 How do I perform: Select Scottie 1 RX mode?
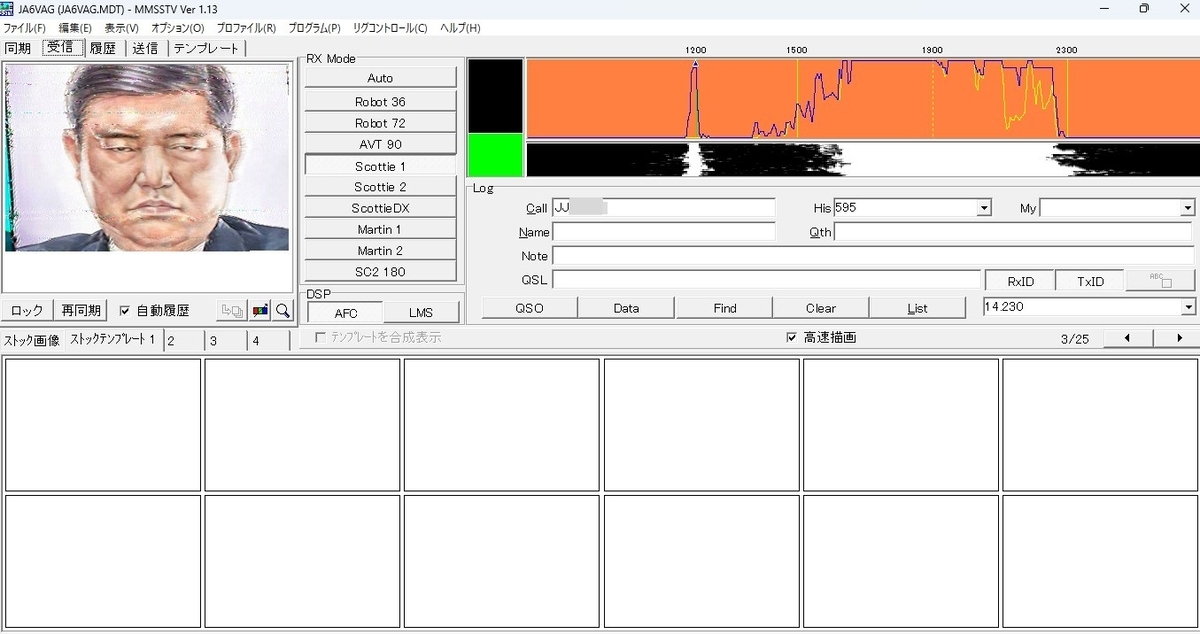coord(380,166)
